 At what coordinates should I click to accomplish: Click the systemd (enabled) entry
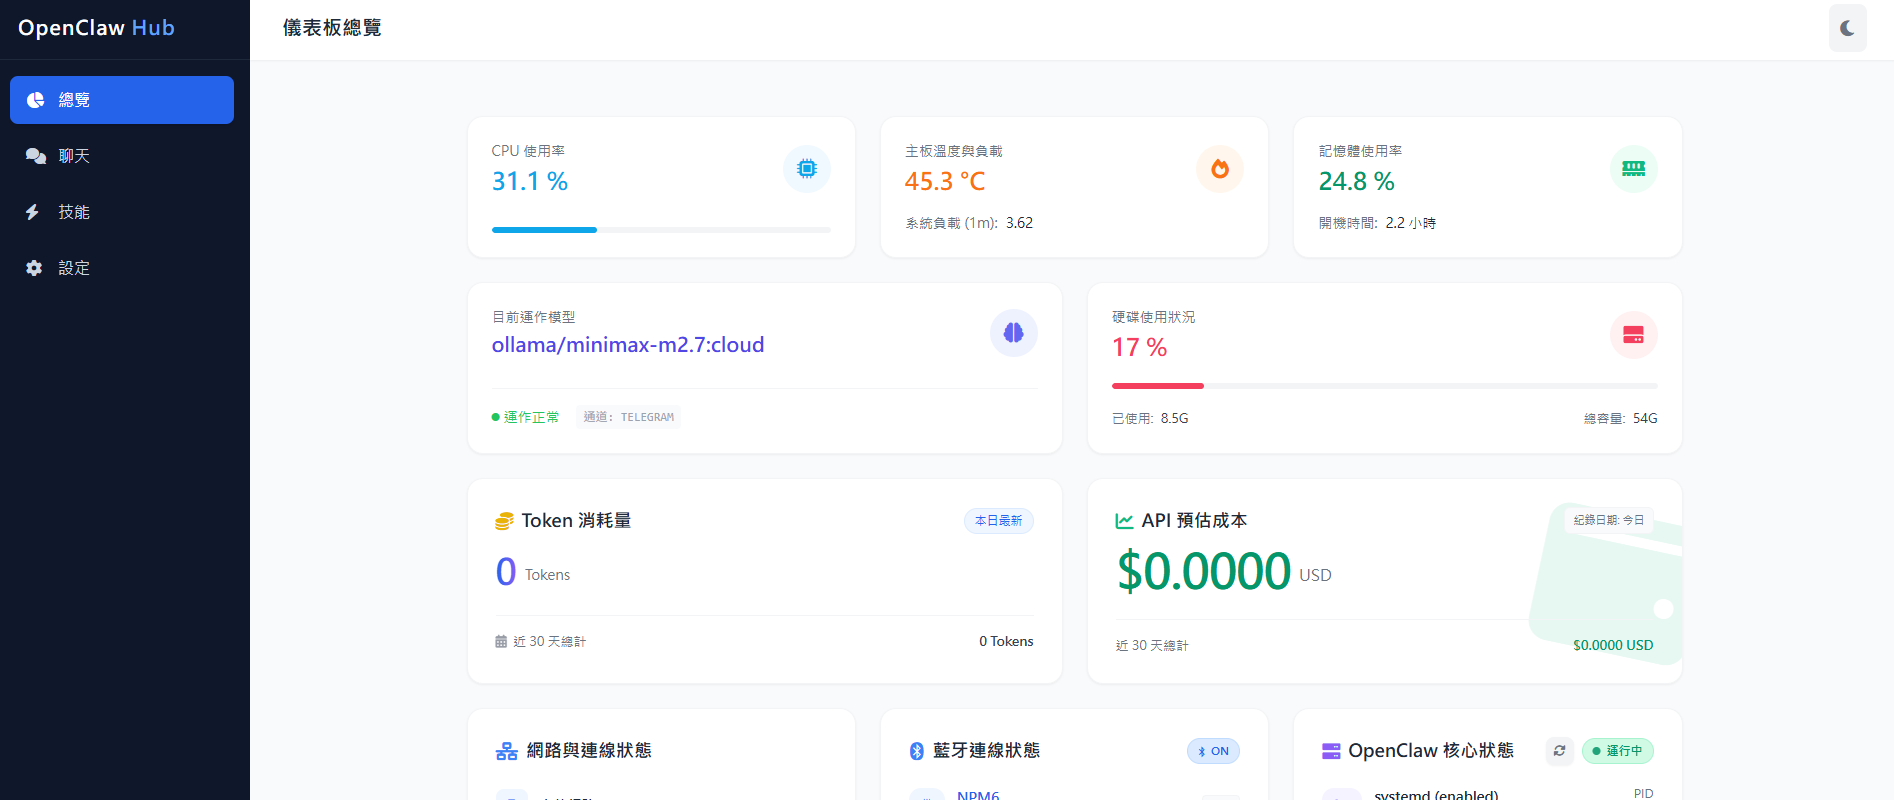point(1436,794)
